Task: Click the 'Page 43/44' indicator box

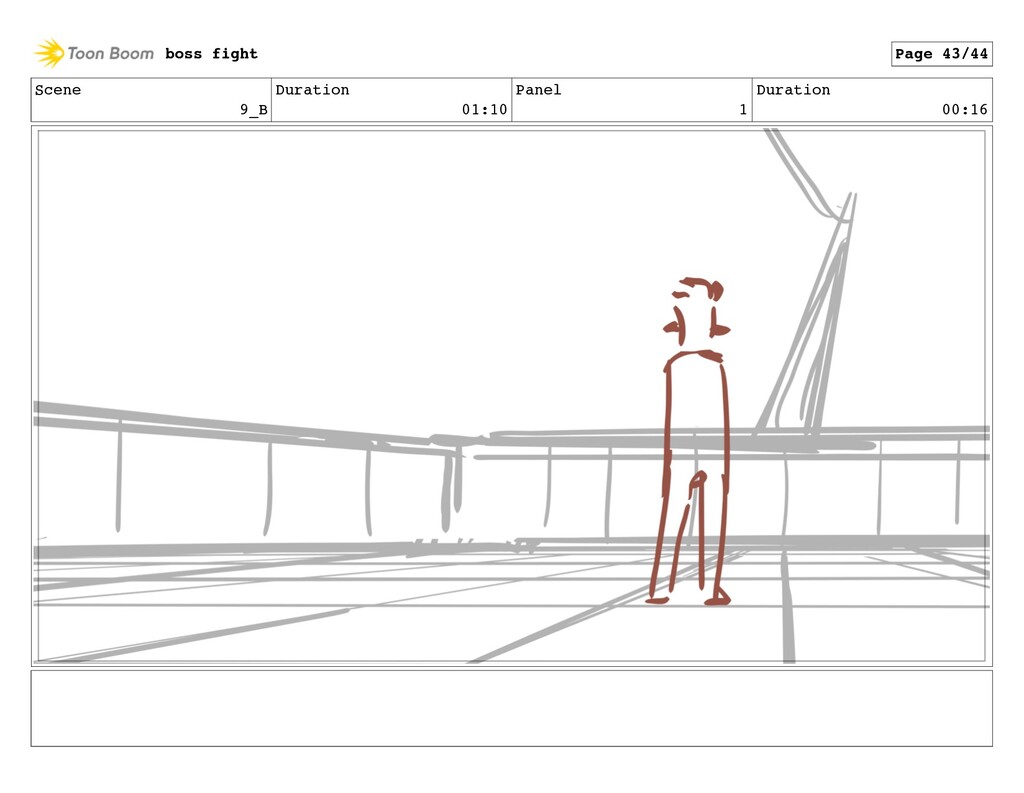Action: point(941,54)
